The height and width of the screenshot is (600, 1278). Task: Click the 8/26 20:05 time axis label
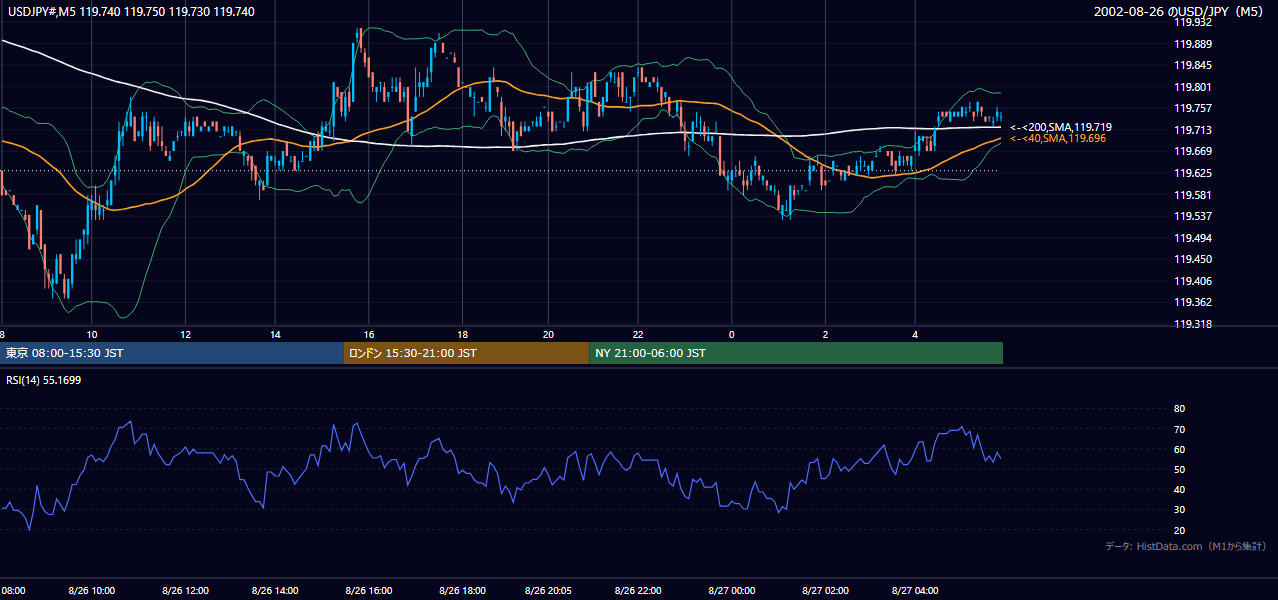(548, 590)
